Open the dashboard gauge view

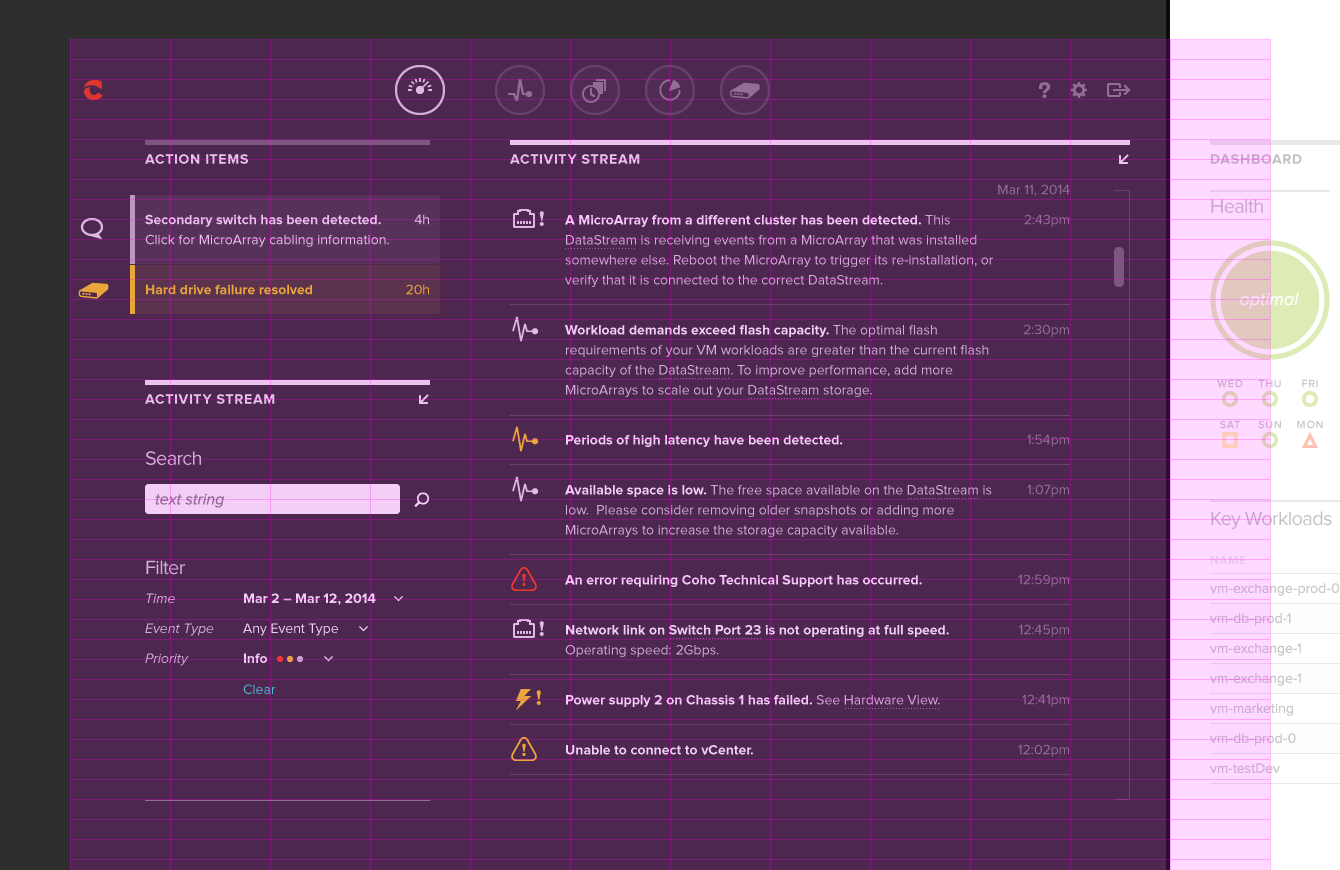420,90
